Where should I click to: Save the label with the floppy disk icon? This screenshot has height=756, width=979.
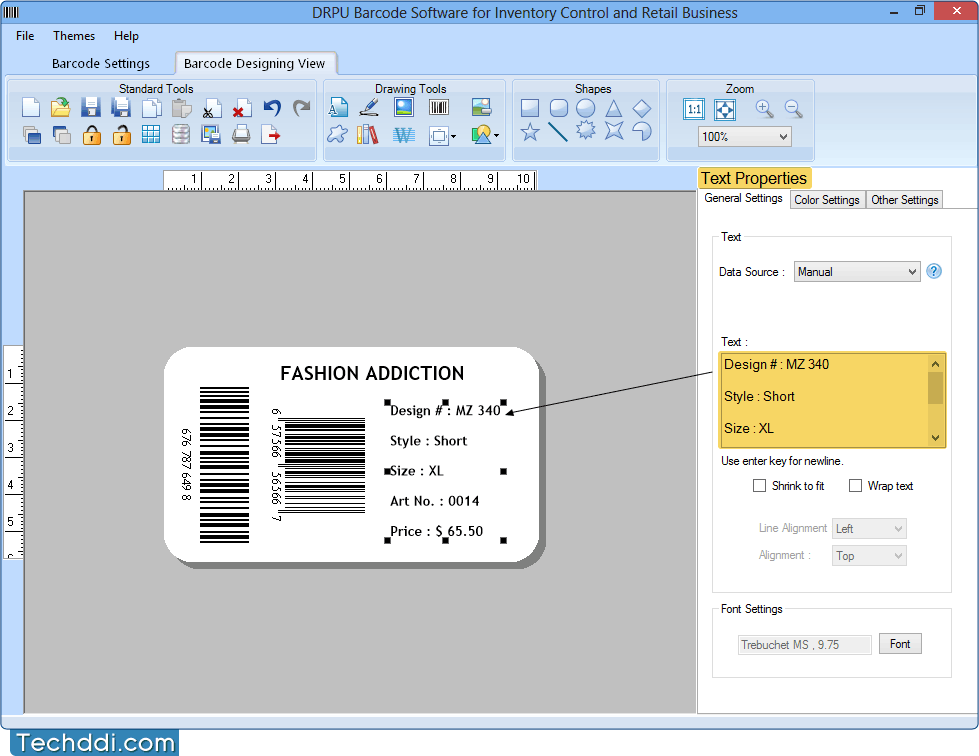point(91,108)
